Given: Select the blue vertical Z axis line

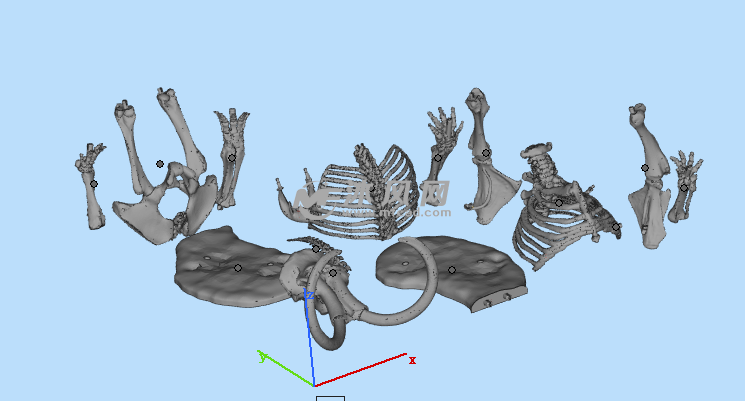Looking at the screenshot, I should [x=311, y=340].
